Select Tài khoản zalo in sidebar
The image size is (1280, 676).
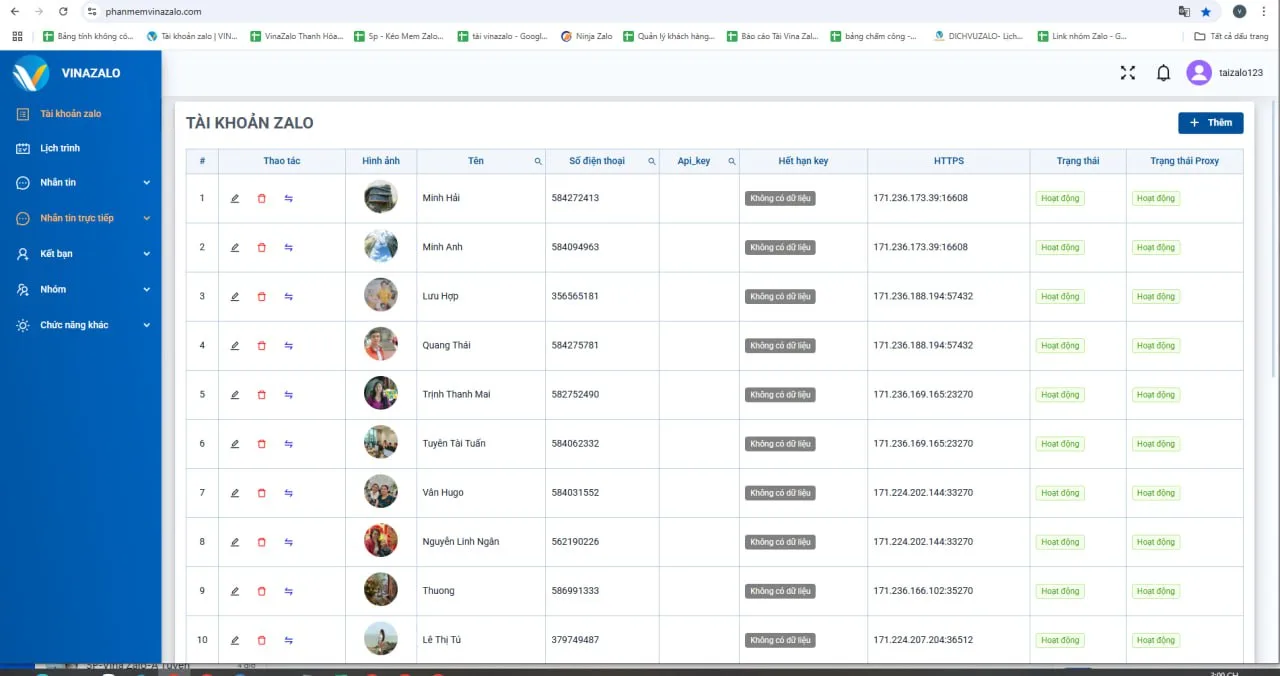(x=70, y=114)
